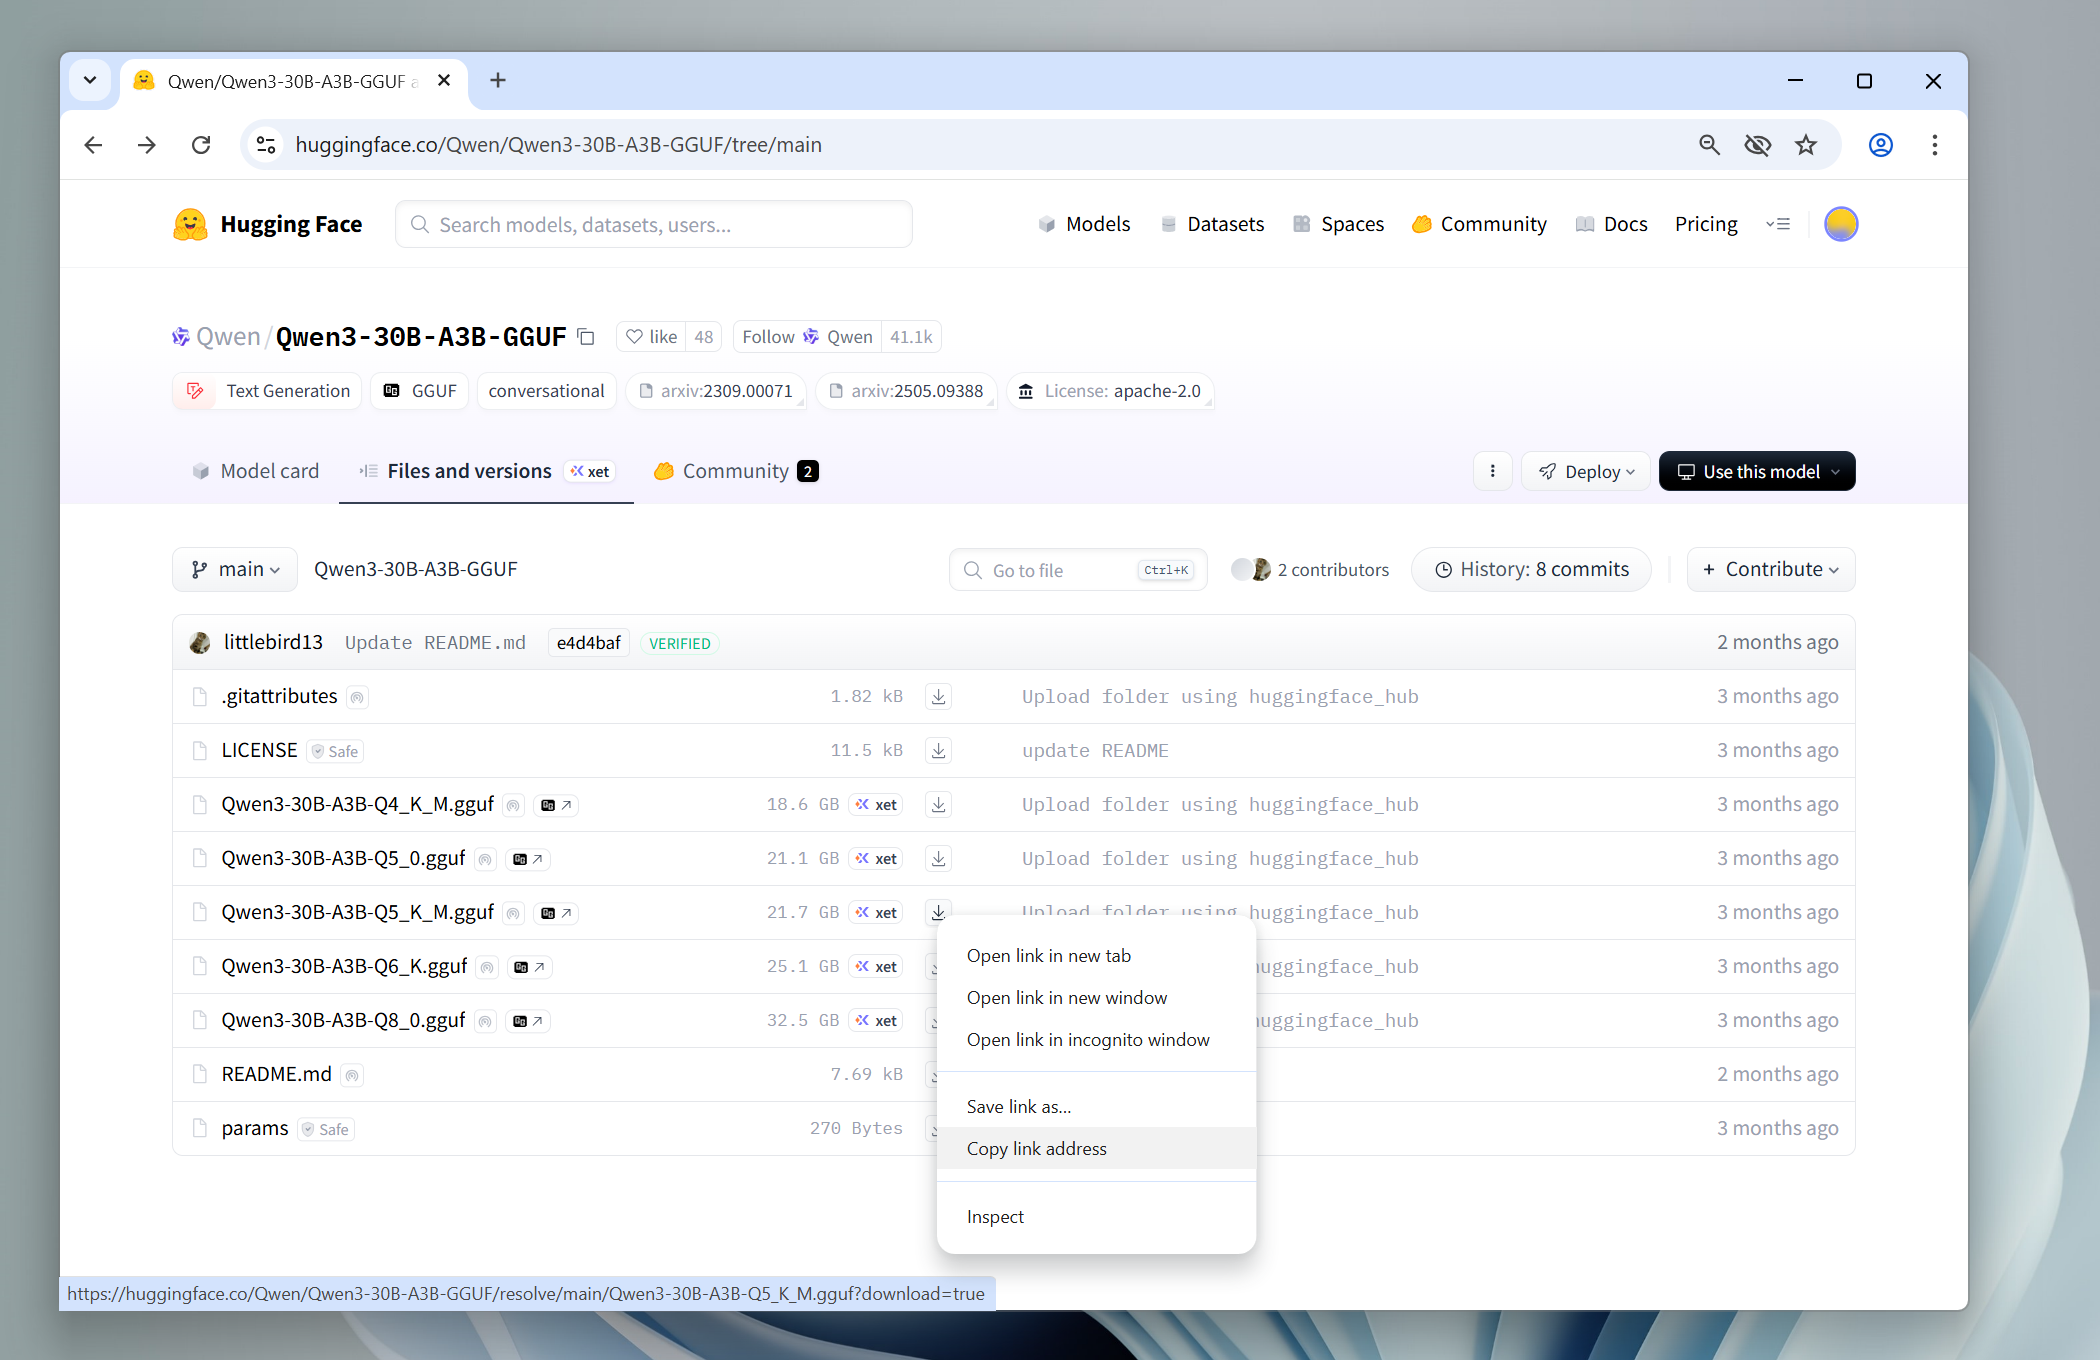This screenshot has height=1360, width=2100.
Task: Expand the main branch selector
Action: [x=235, y=569]
